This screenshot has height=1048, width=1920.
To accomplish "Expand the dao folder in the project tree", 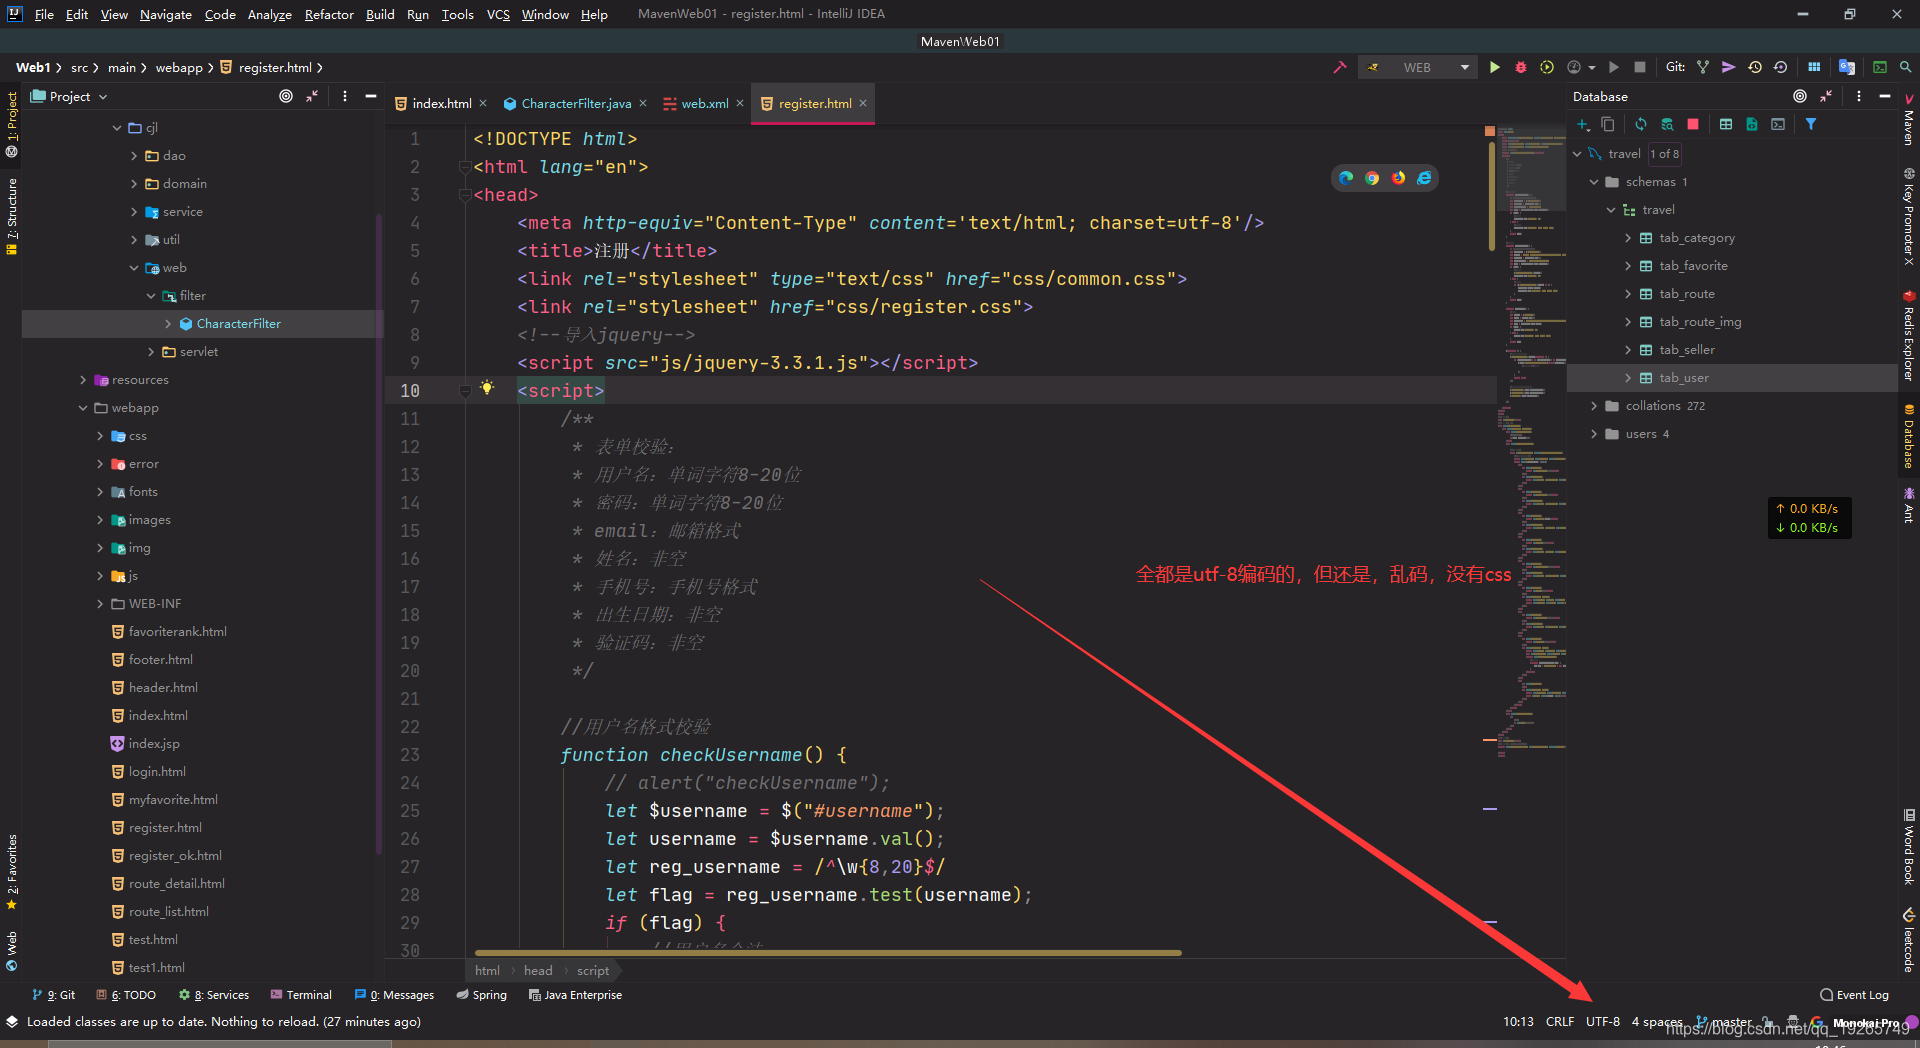I will click(x=134, y=156).
